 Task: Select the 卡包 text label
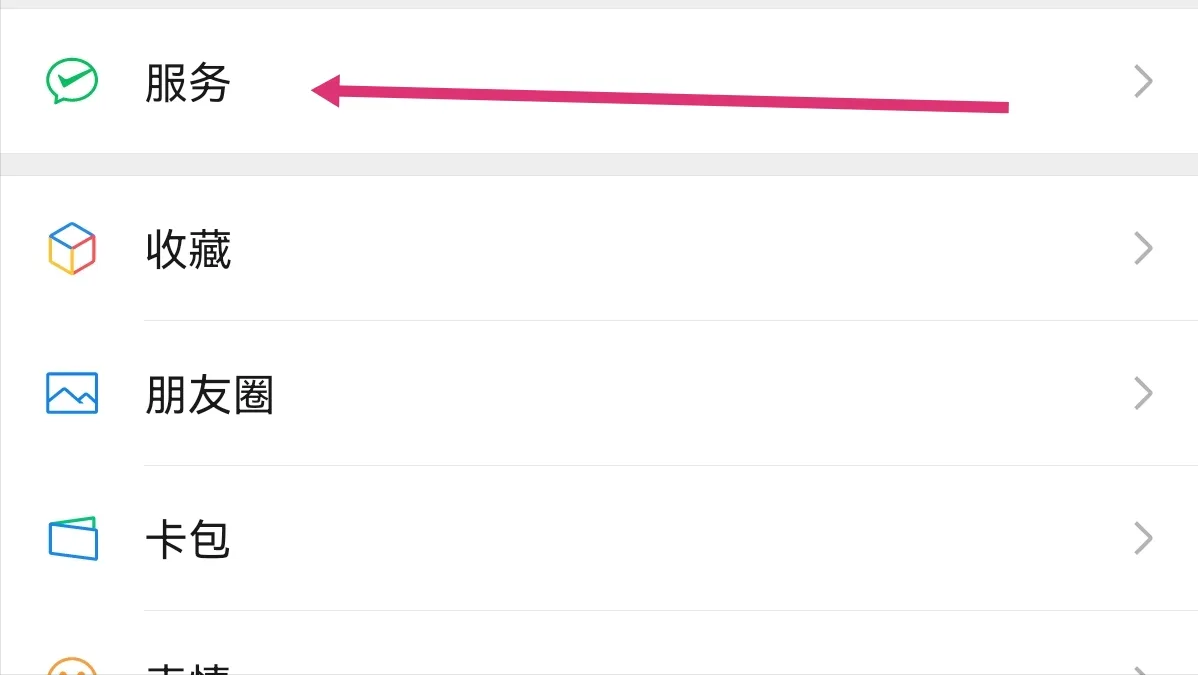(188, 540)
